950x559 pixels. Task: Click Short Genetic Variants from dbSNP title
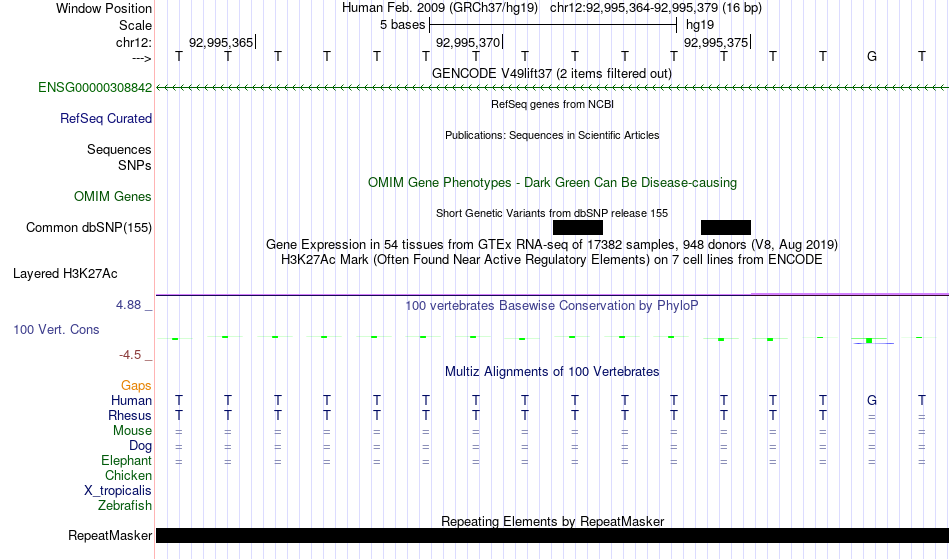[x=552, y=213]
